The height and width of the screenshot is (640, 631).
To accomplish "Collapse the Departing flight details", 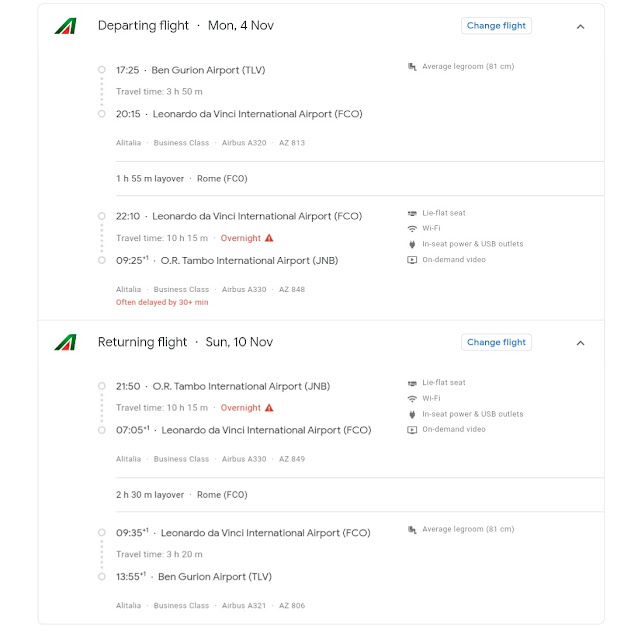I will pyautogui.click(x=580, y=27).
